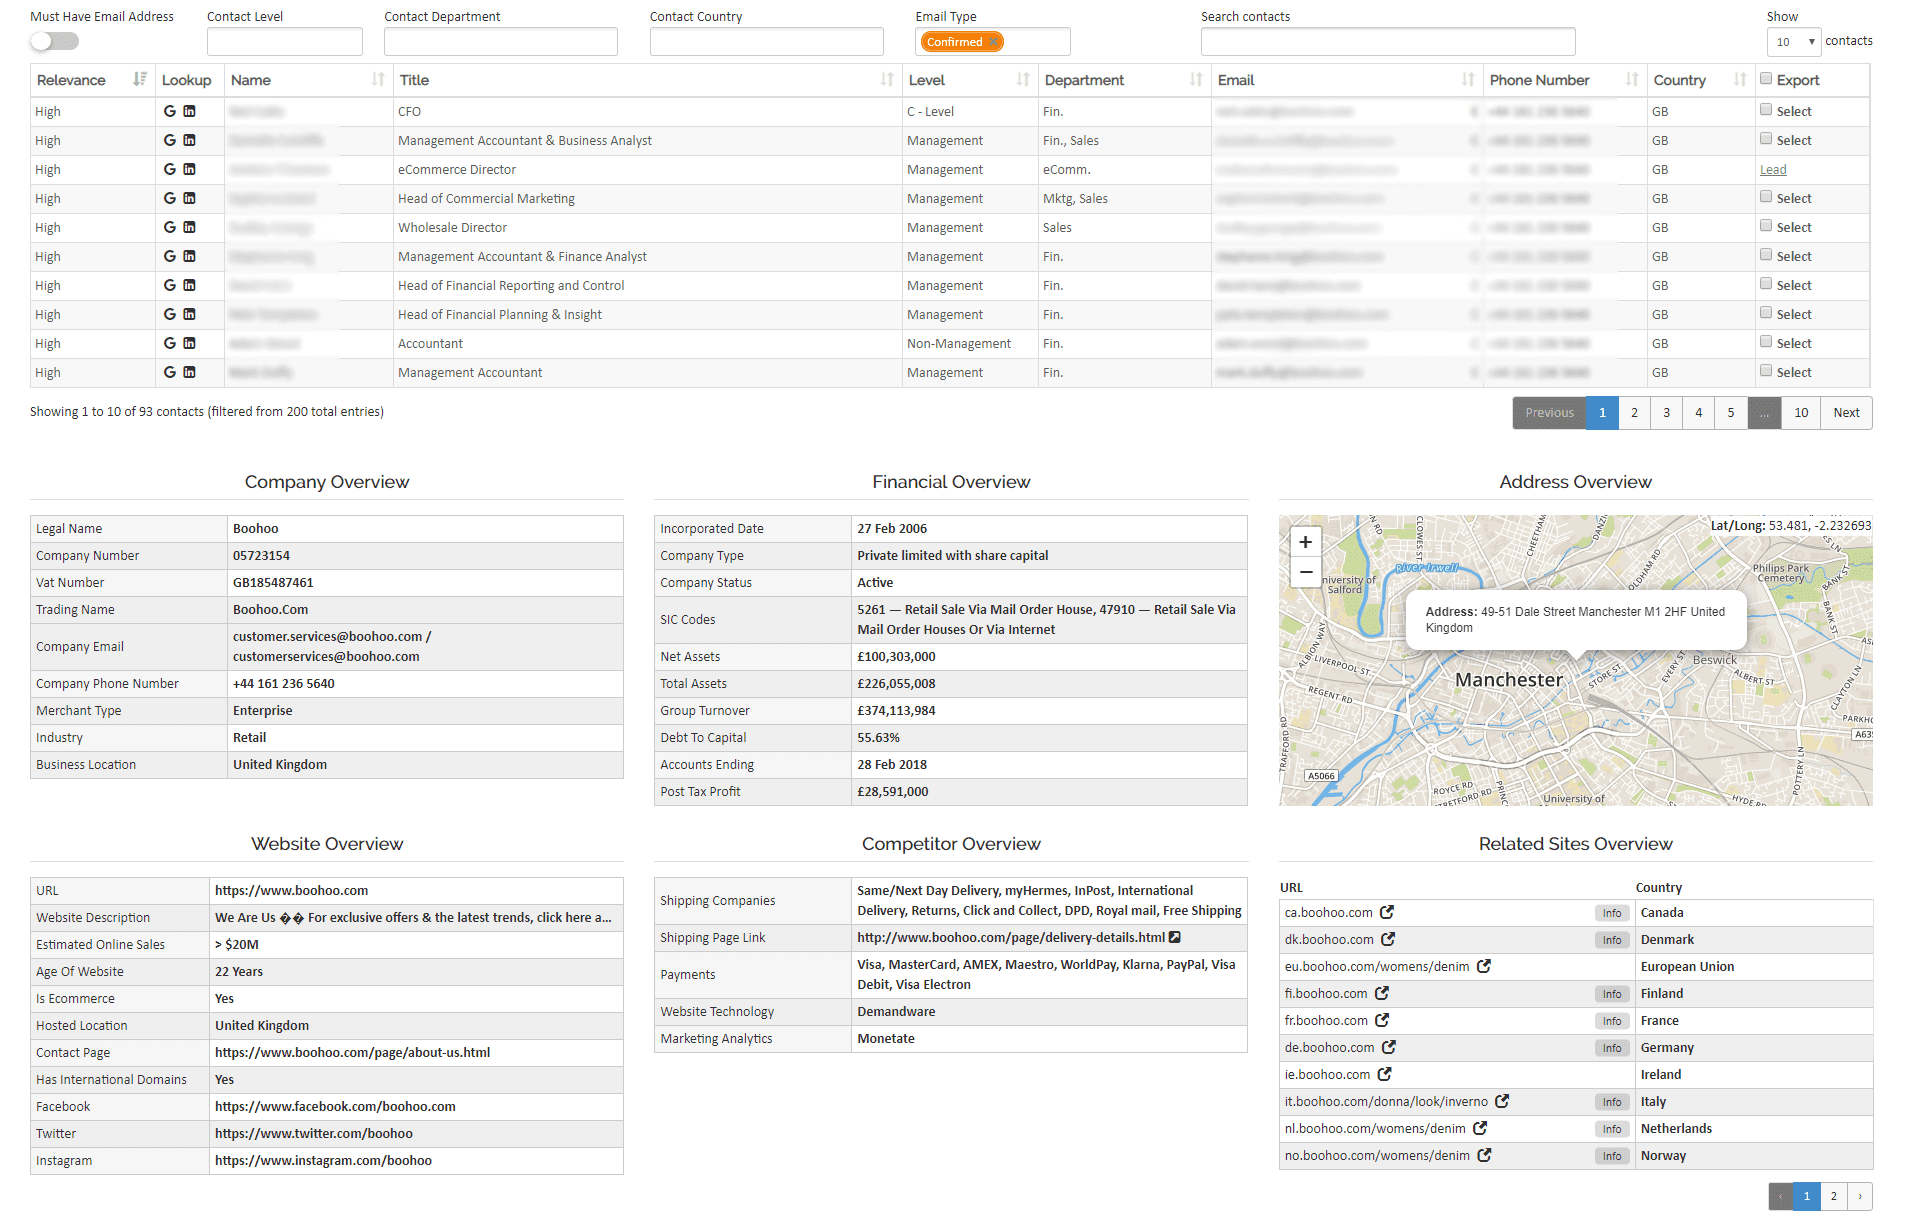Click Next in contacts pagination
The image size is (1920, 1230).
click(x=1847, y=413)
